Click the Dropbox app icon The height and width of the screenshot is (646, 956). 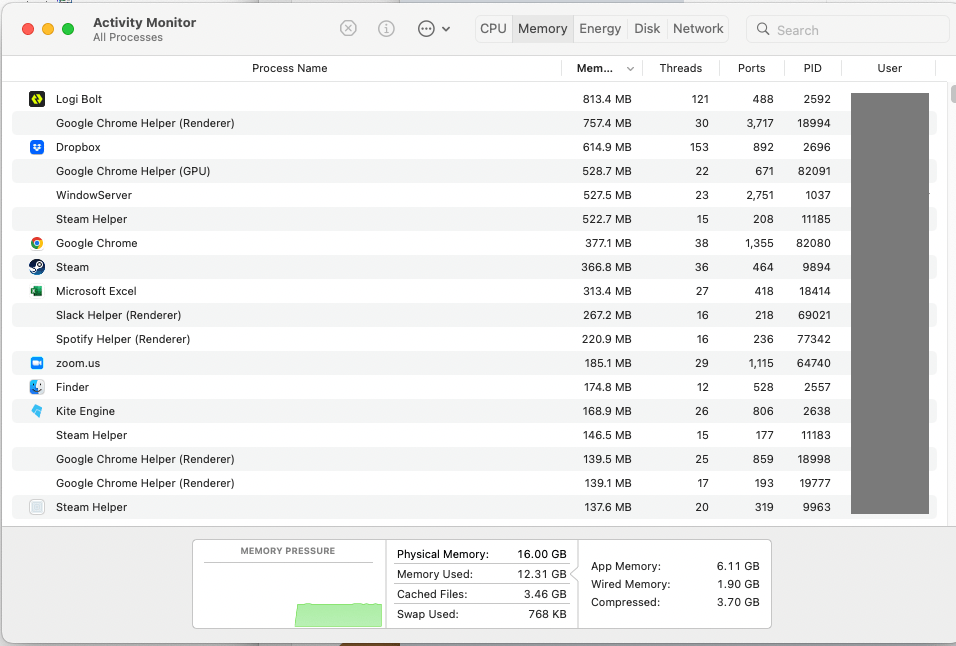coord(35,146)
